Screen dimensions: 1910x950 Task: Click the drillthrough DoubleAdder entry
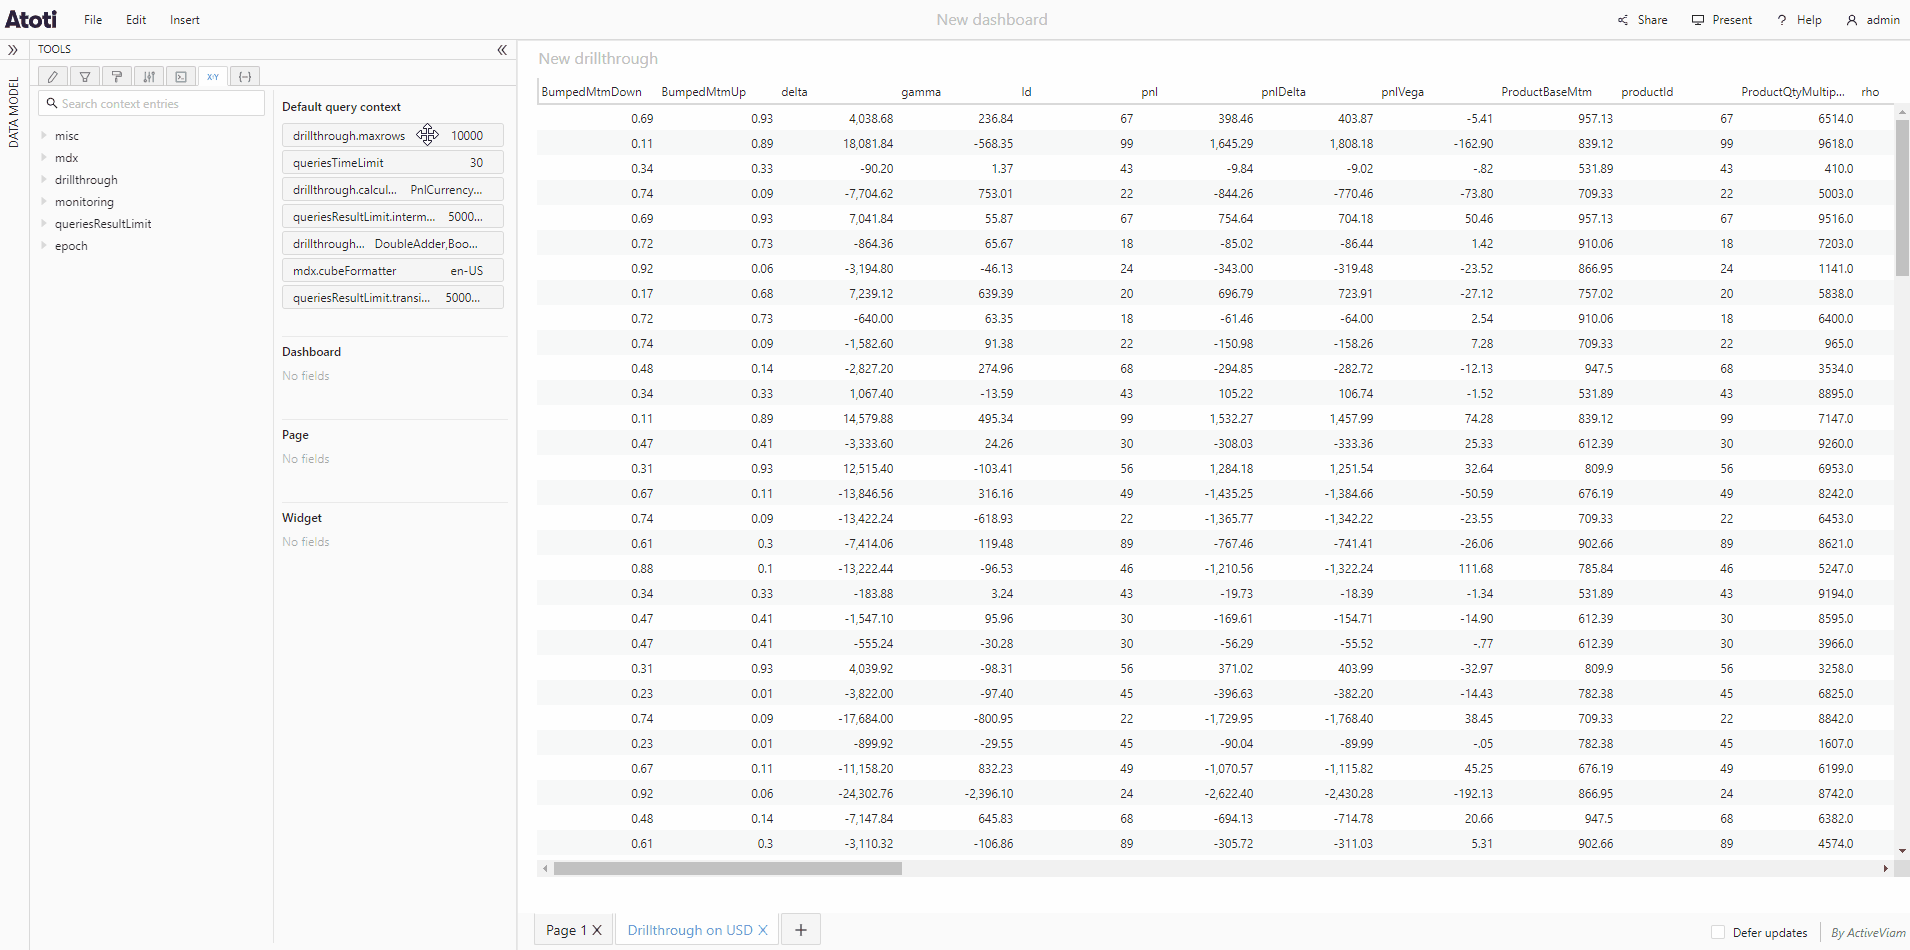393,244
